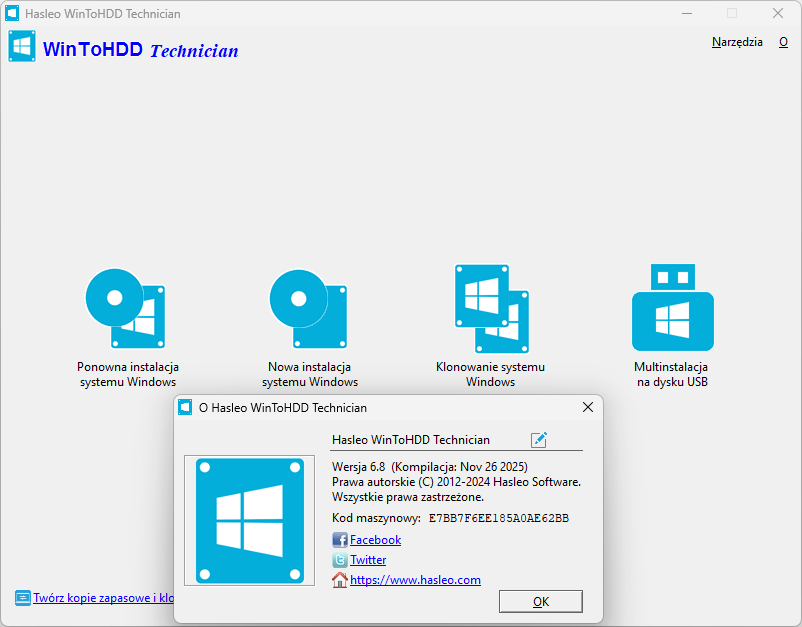802x627 pixels.
Task: Open the Twórz kopie zapasowe link
Action: (x=103, y=598)
